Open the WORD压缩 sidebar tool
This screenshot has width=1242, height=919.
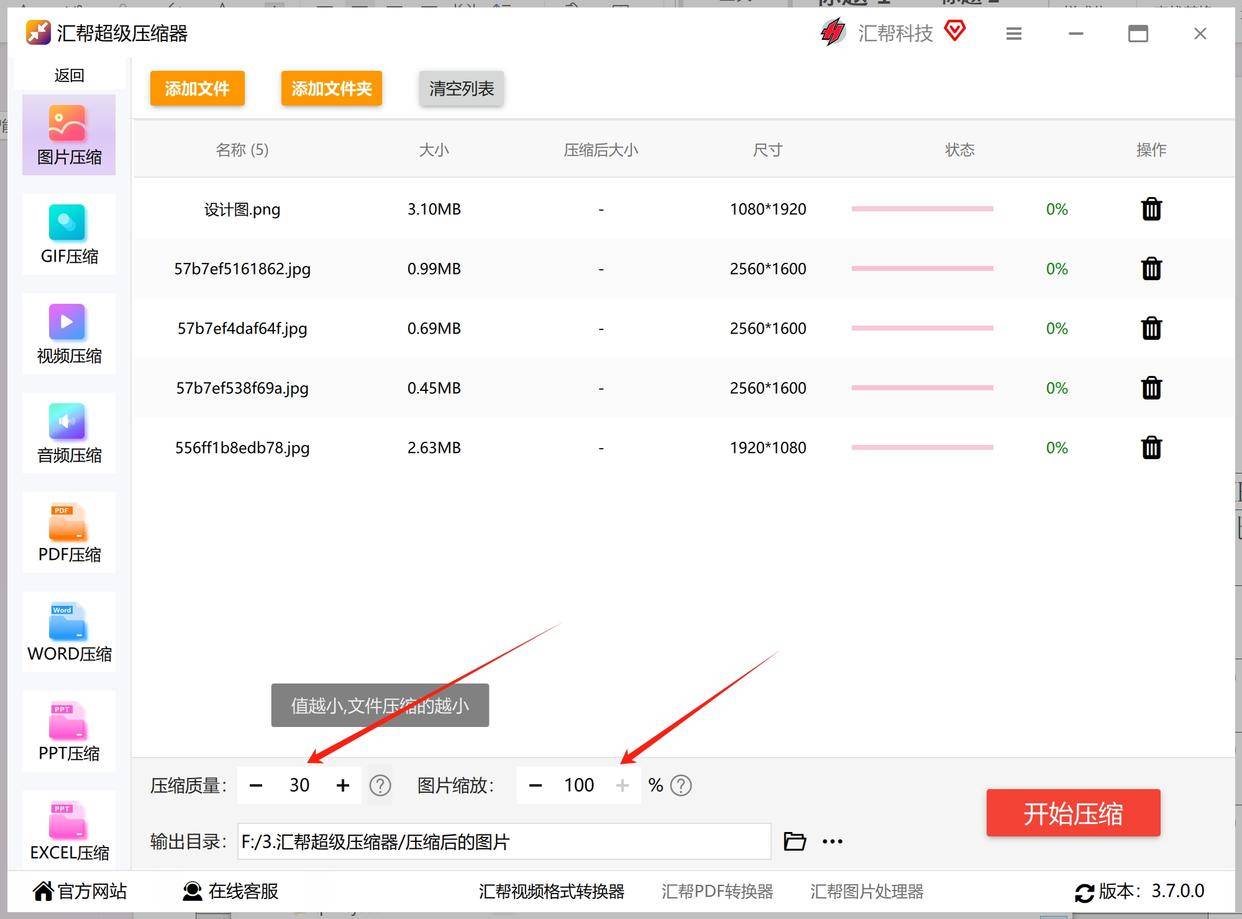click(x=69, y=632)
